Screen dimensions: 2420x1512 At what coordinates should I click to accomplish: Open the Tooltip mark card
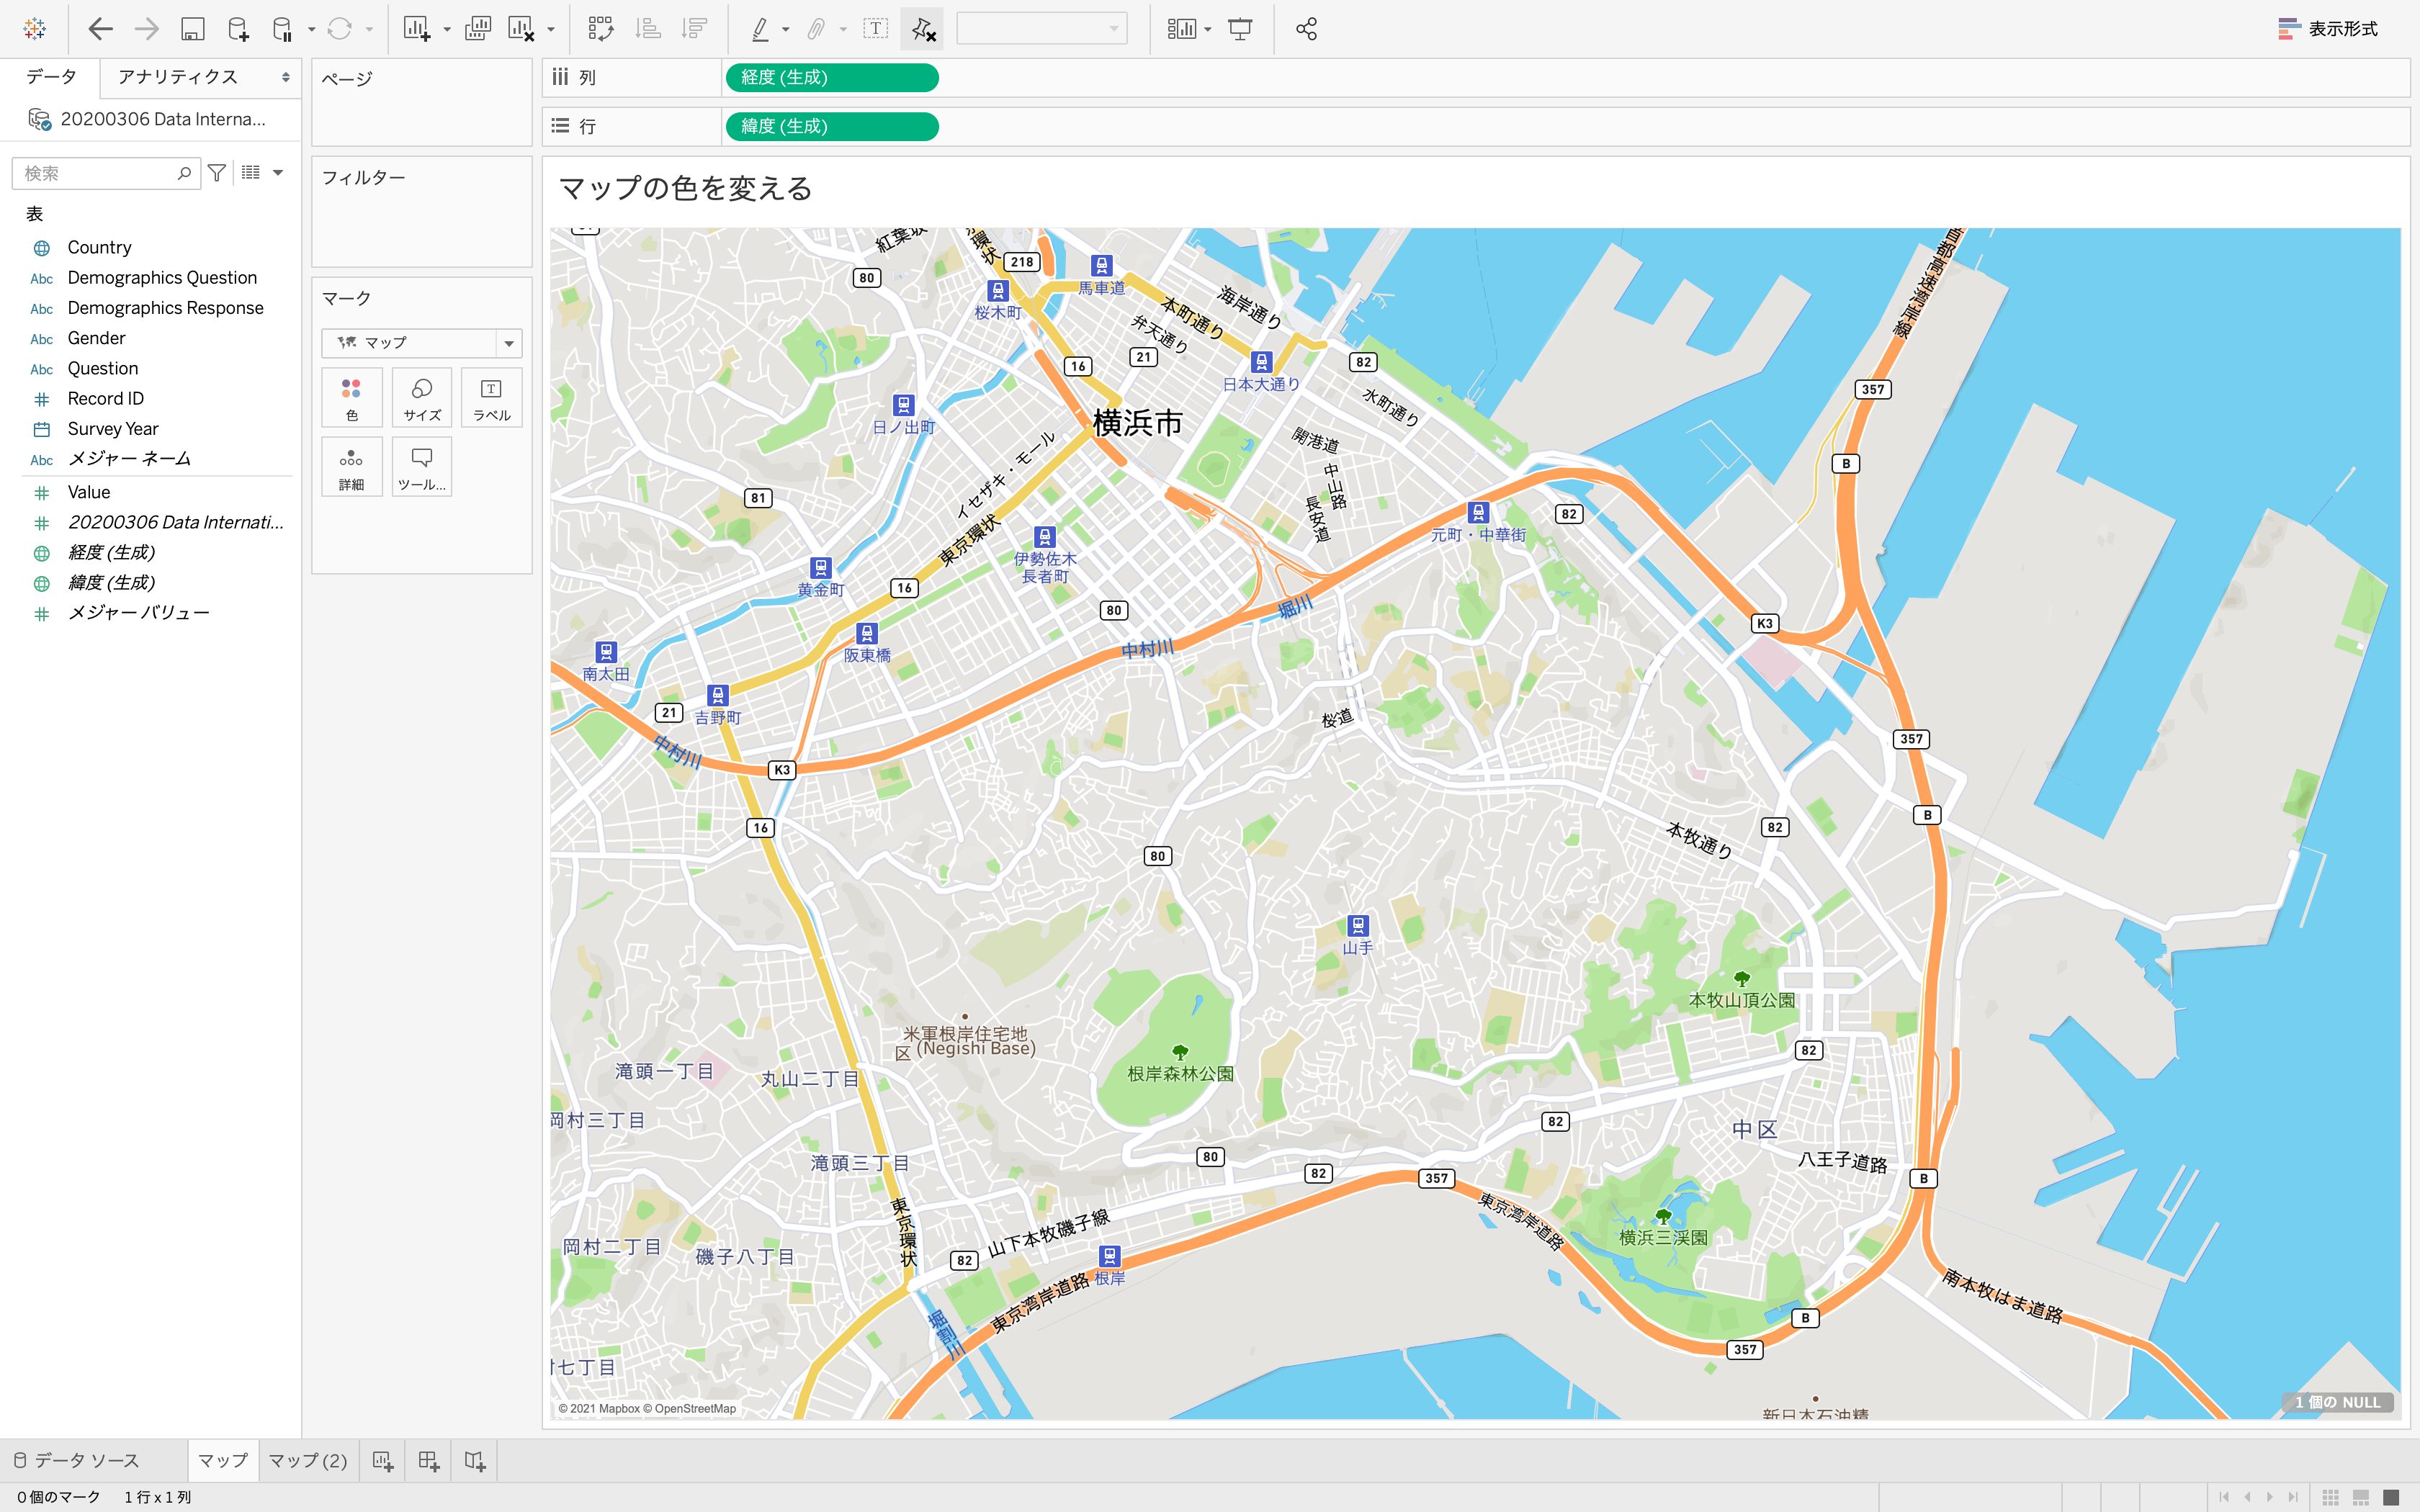pos(421,467)
